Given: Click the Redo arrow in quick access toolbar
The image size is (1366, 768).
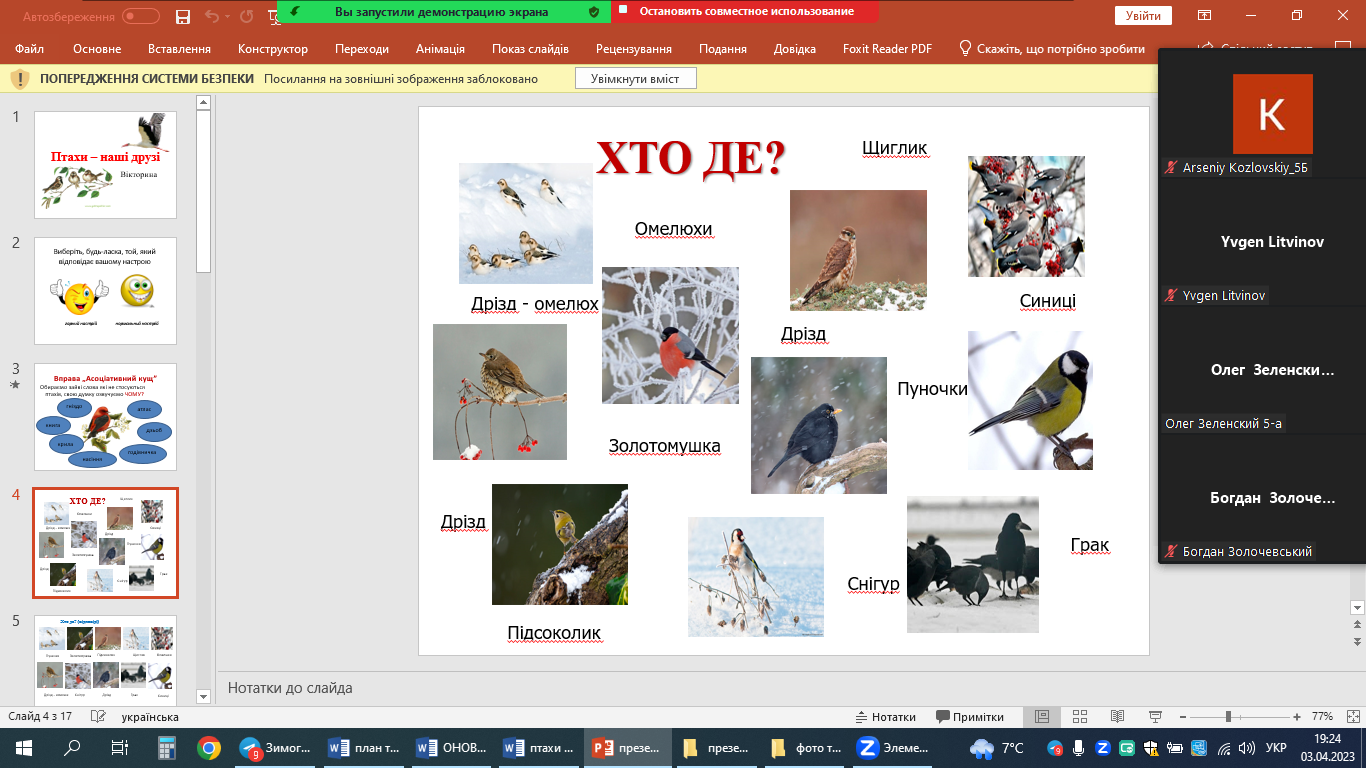Looking at the screenshot, I should click(x=247, y=16).
